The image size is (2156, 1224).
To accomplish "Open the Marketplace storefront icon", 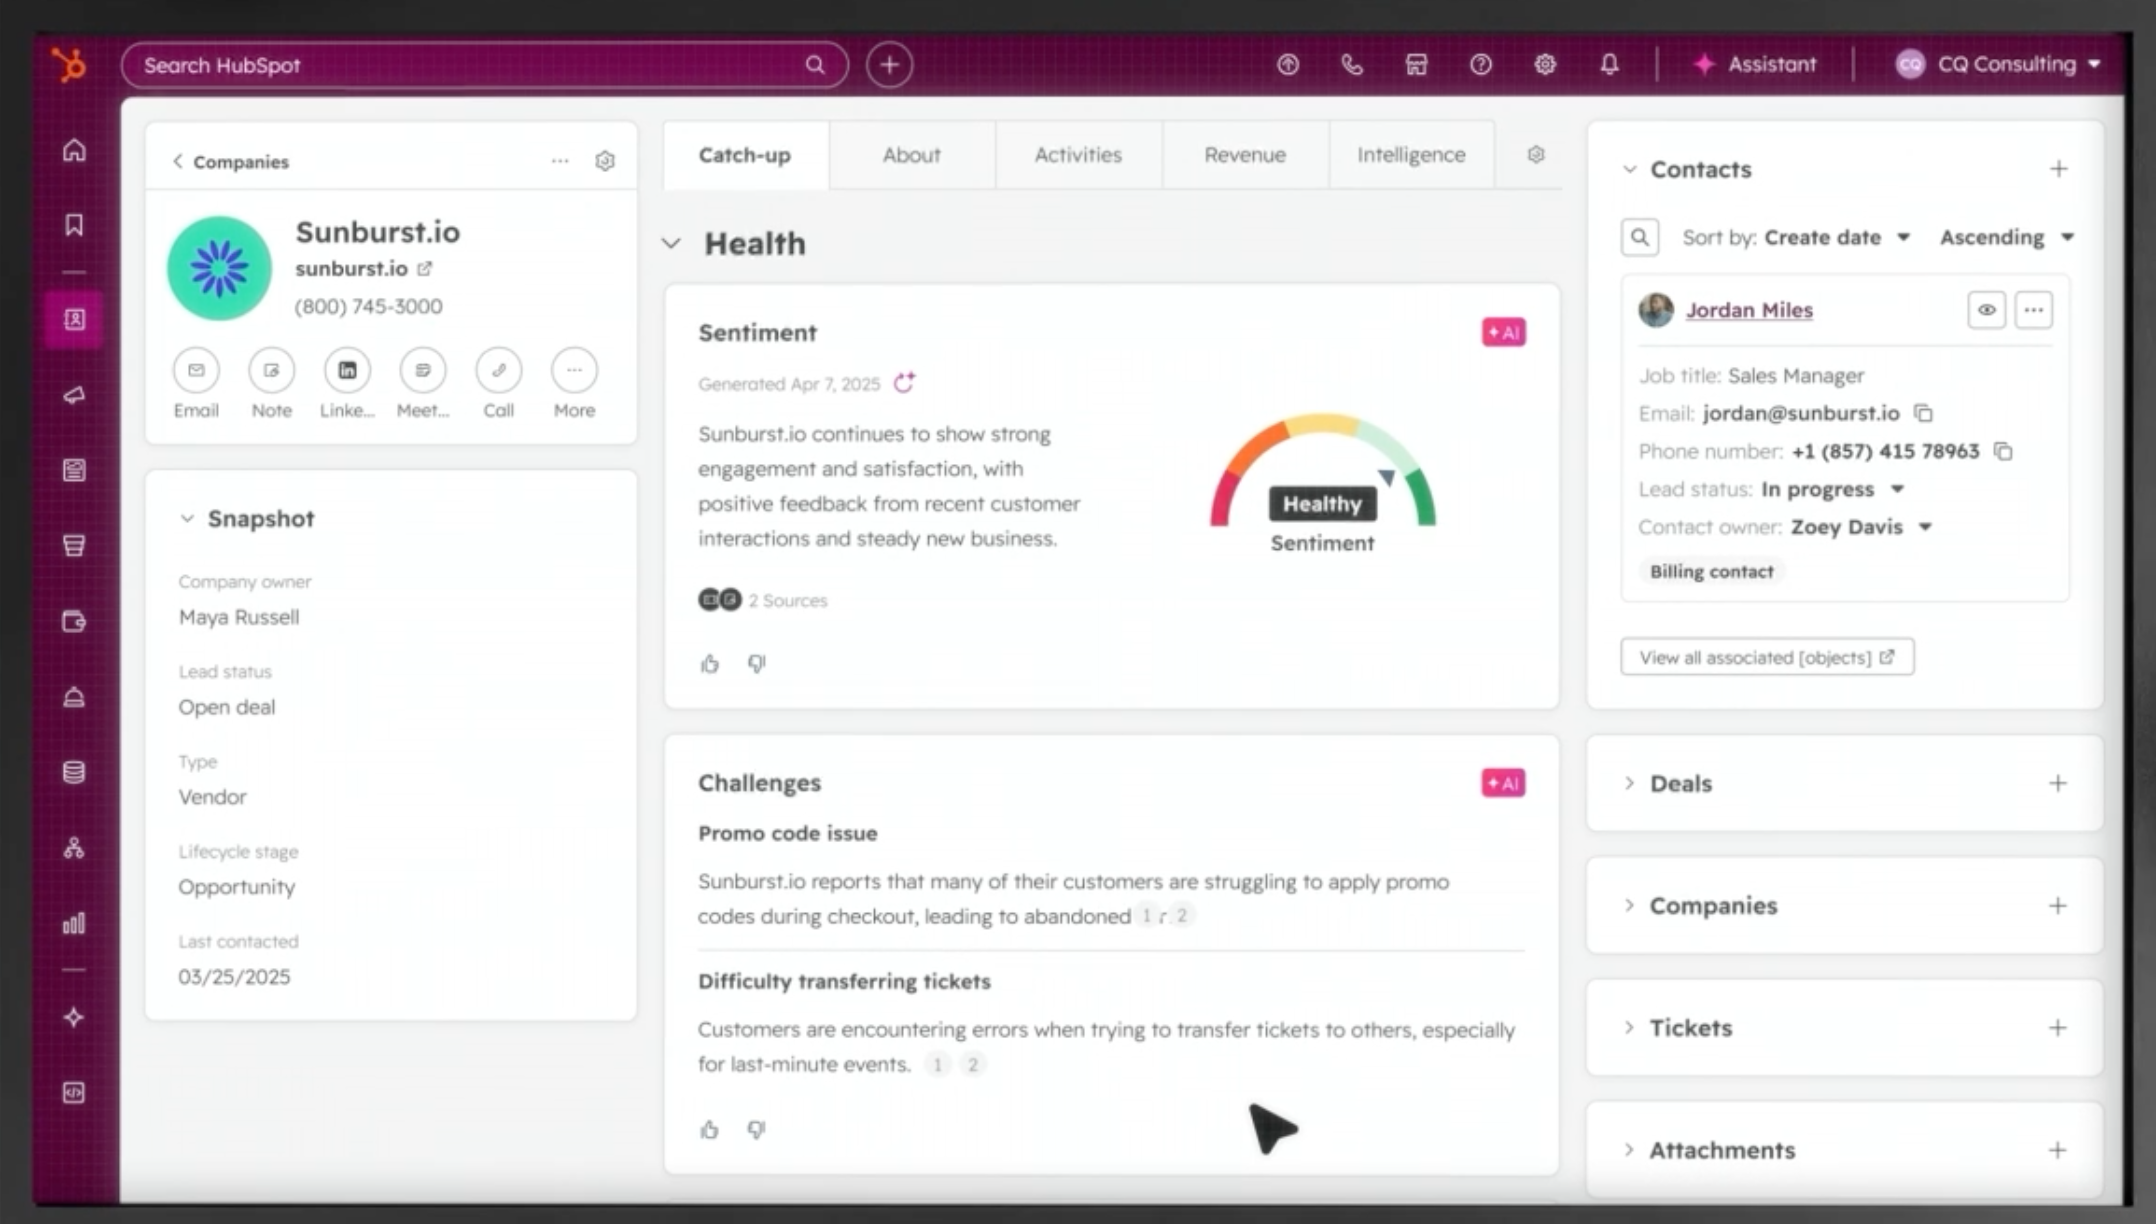I will tap(1416, 65).
